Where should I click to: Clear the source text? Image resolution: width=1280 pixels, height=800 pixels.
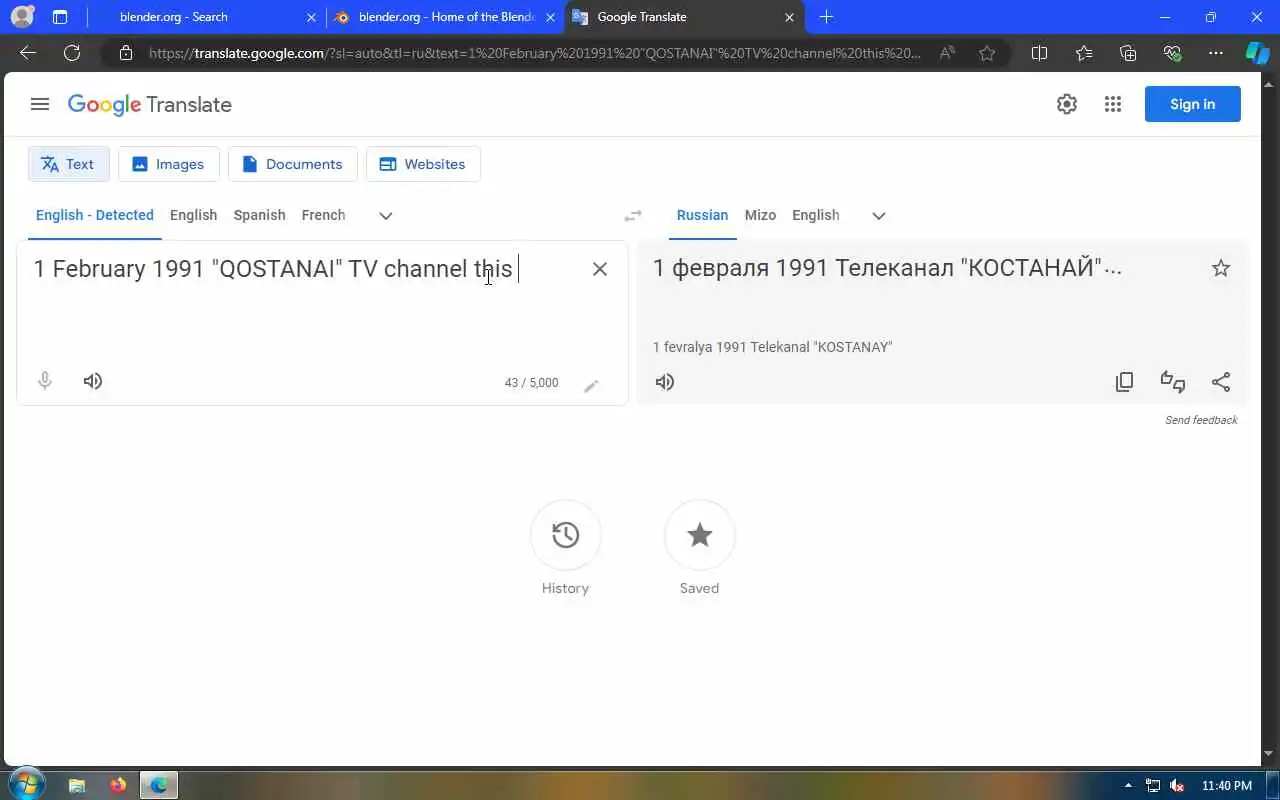(x=600, y=268)
